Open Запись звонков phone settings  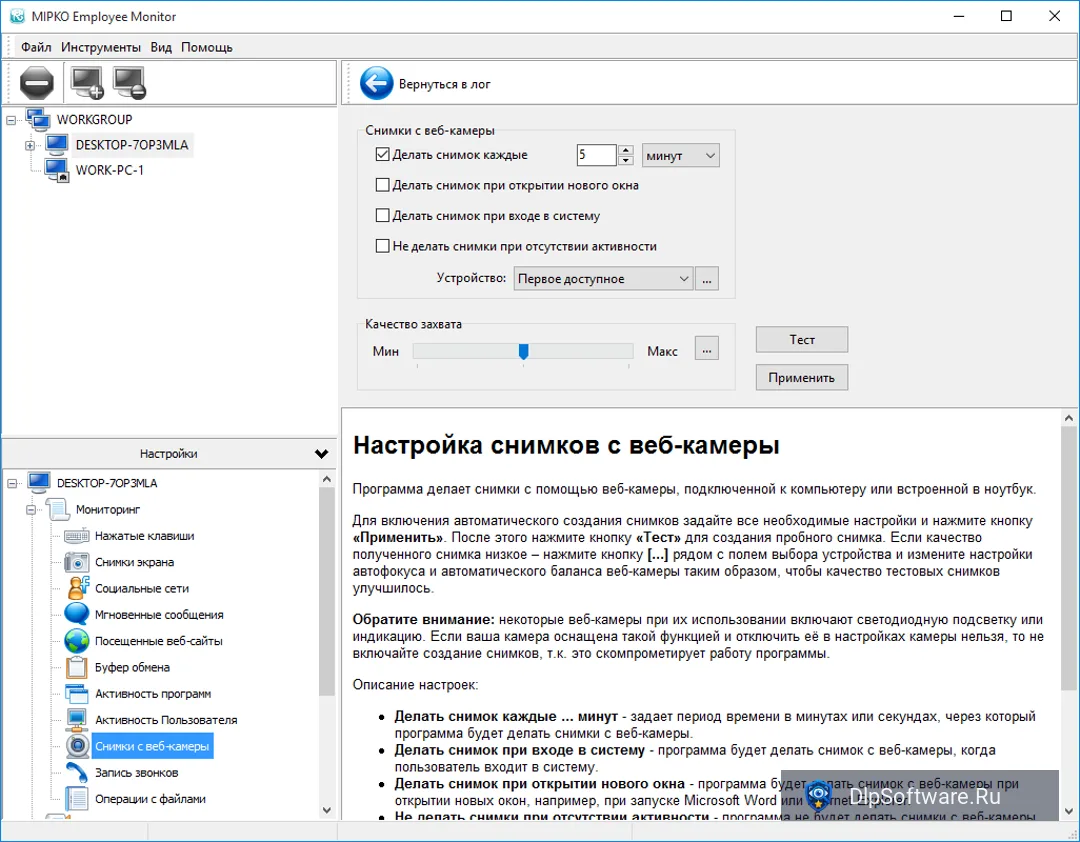[x=136, y=772]
